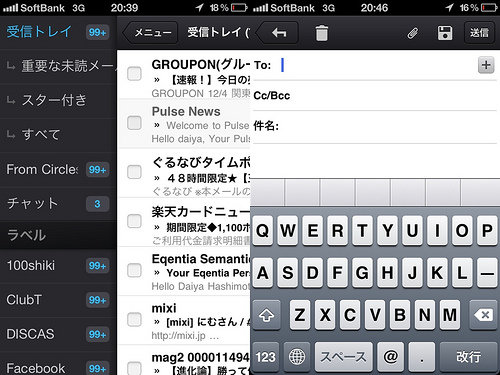Open the Eqentia Semantic email

184,271
